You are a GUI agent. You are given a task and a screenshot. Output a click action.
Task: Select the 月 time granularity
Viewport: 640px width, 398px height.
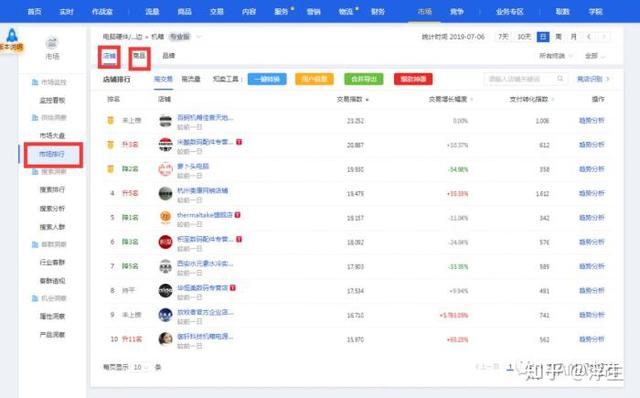point(573,37)
